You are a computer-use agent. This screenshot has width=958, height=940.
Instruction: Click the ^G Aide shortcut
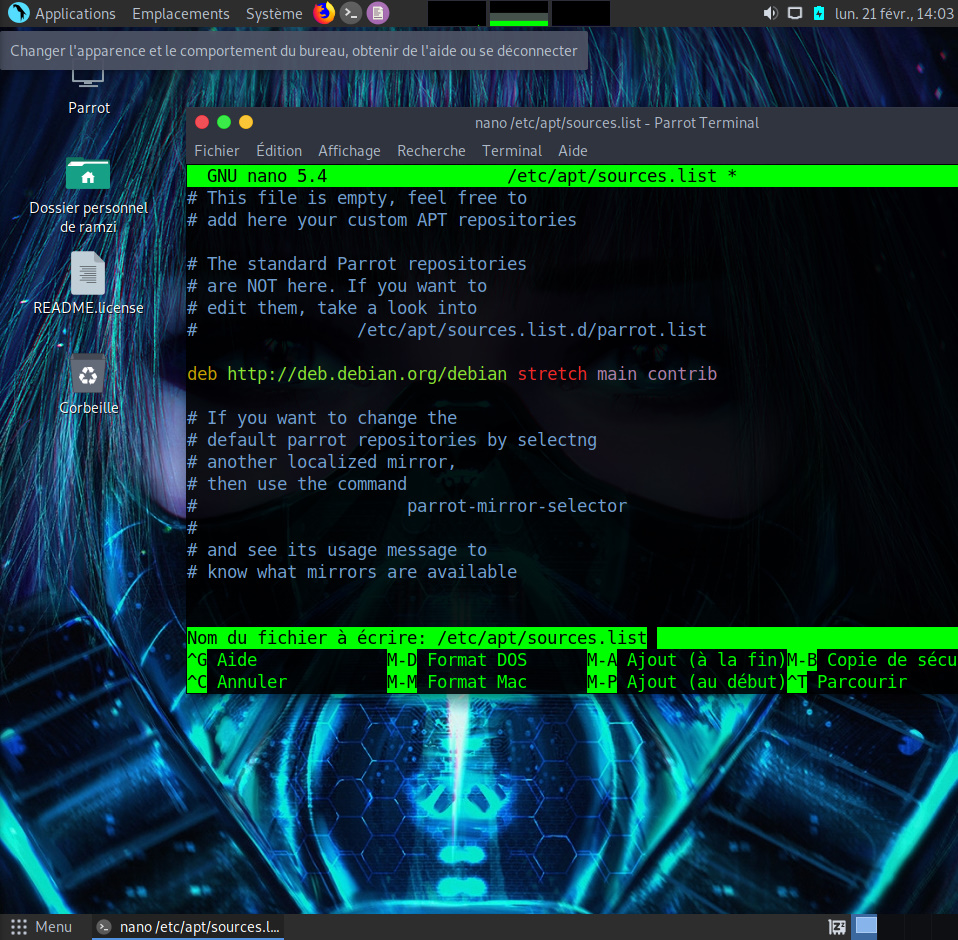[x=222, y=660]
